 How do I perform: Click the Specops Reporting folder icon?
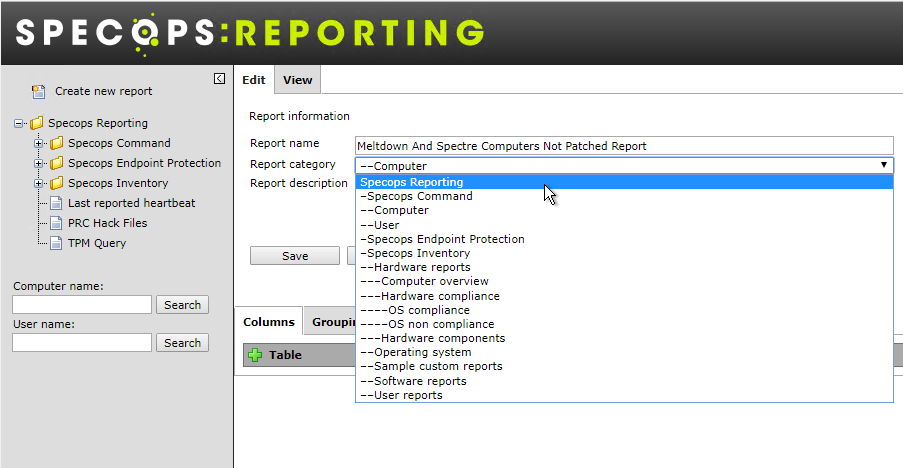[37, 123]
